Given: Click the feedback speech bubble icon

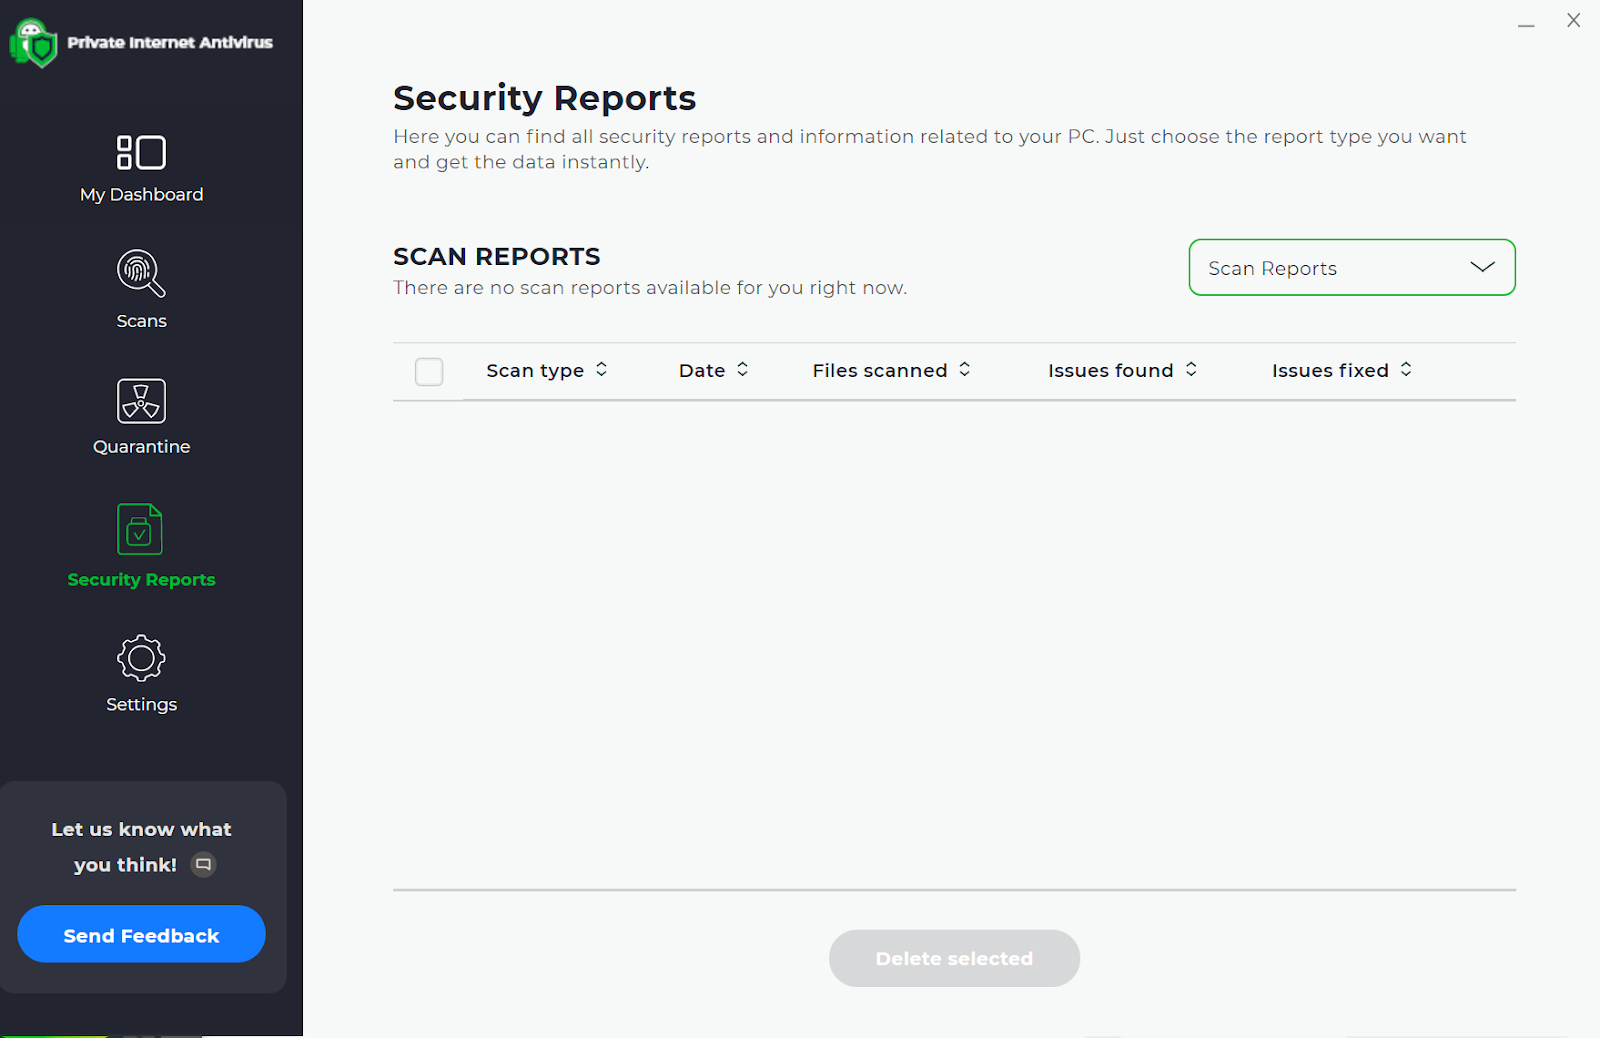Looking at the screenshot, I should coord(203,865).
